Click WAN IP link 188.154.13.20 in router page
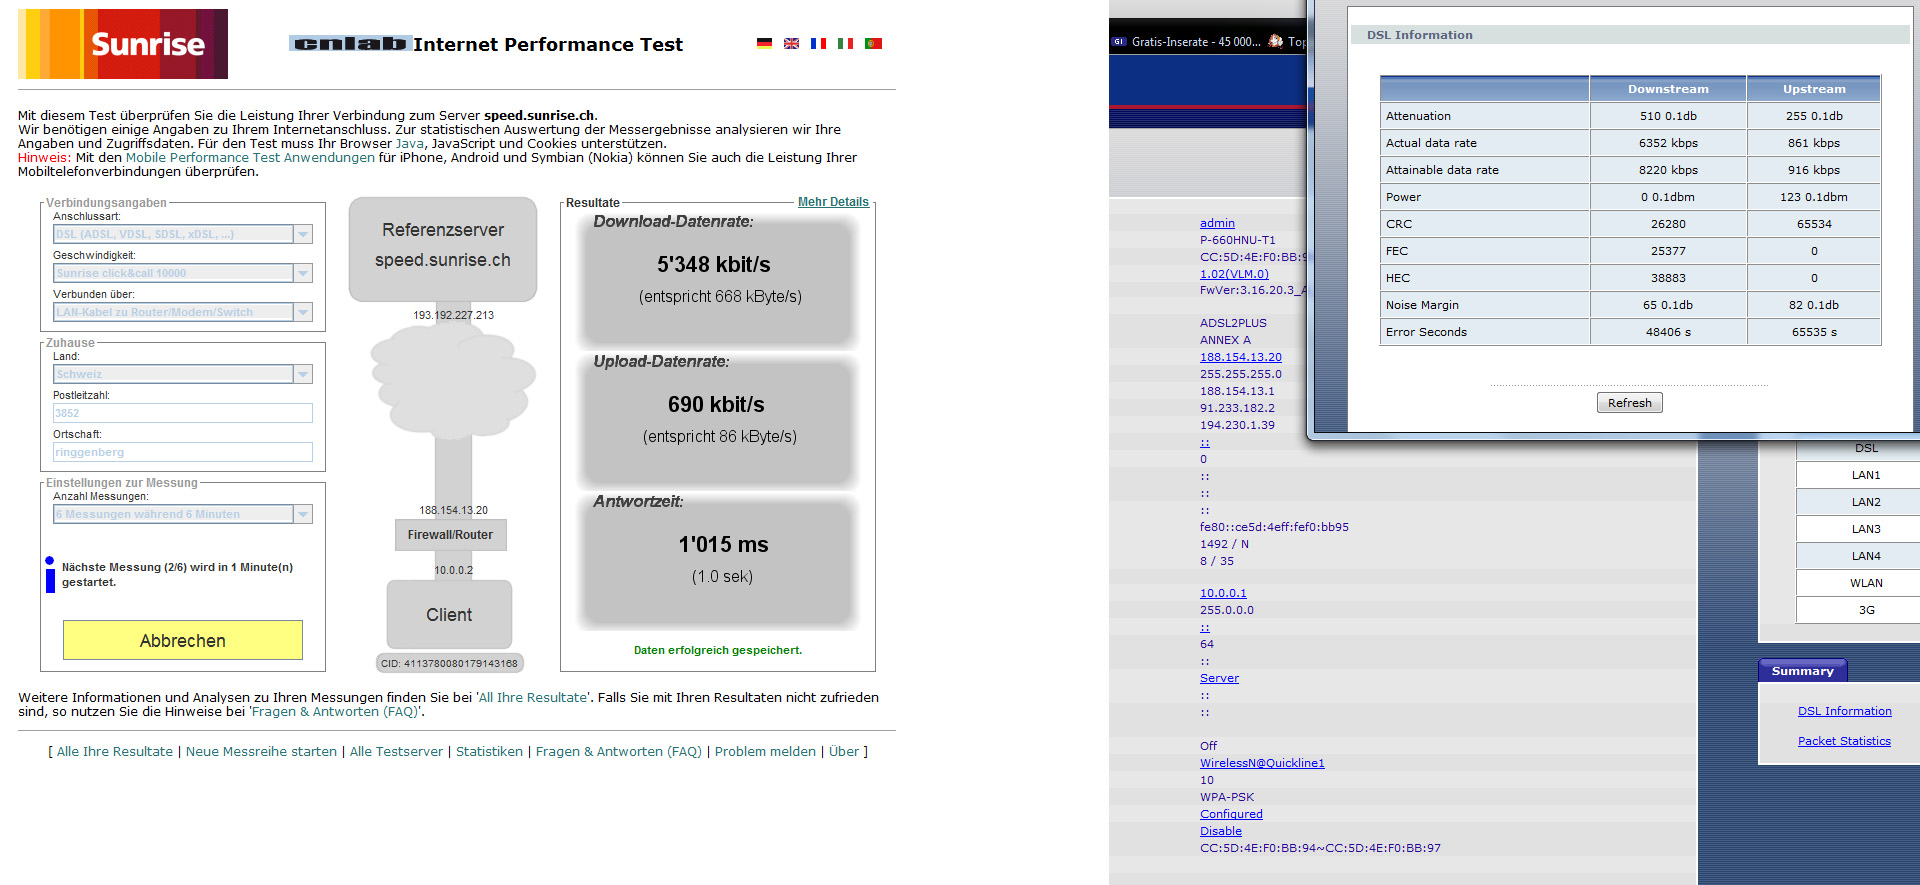 1240,357
